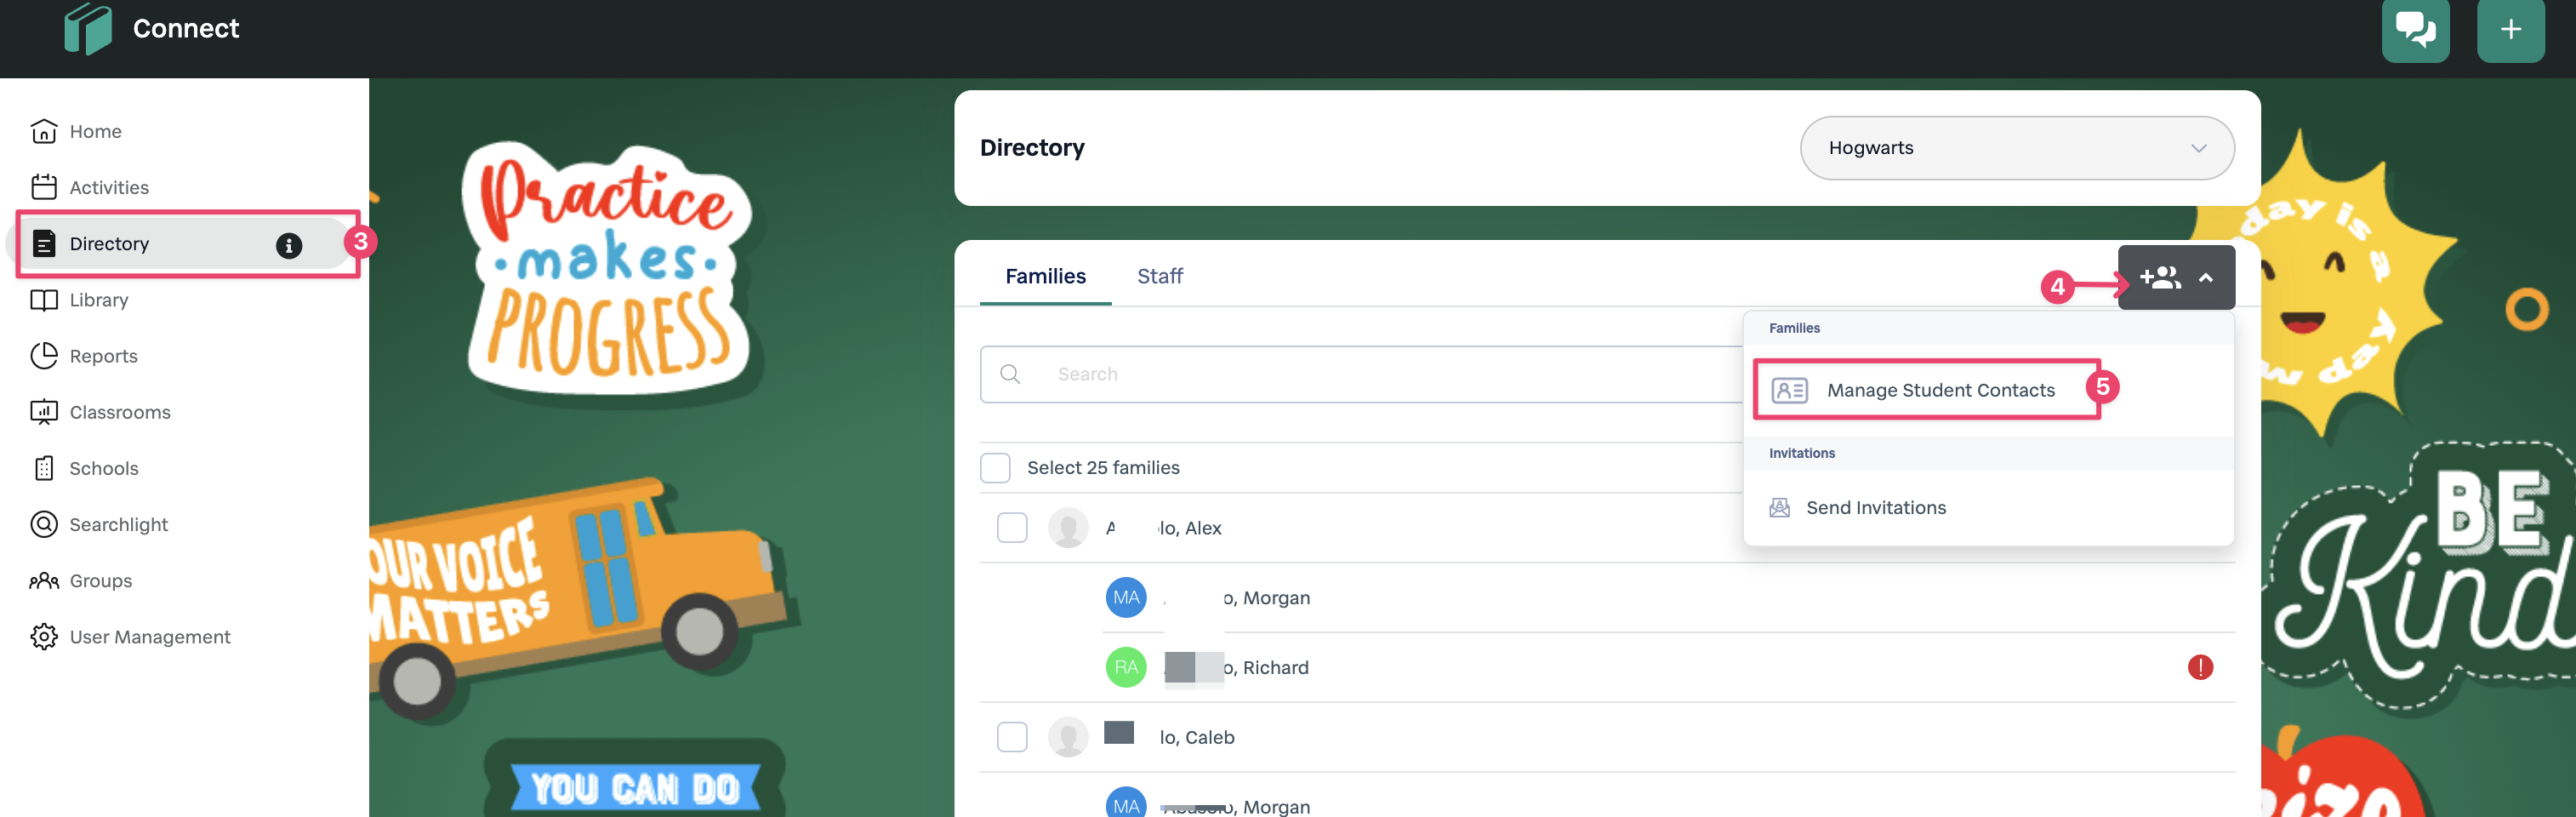Go to Home in the sidebar
This screenshot has width=2576, height=817.
point(95,131)
